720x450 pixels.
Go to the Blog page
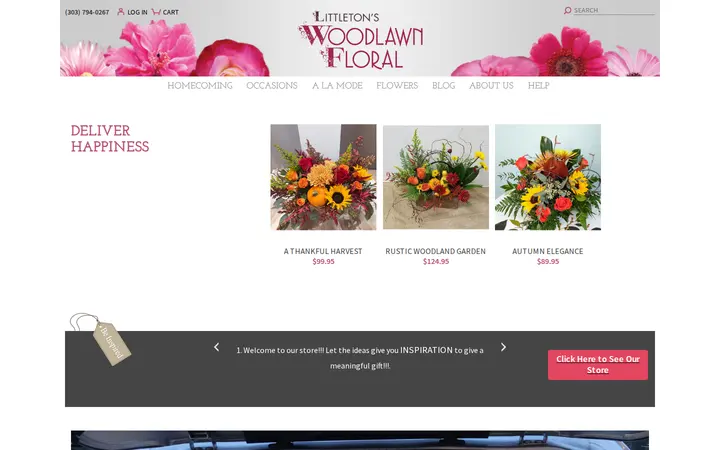444,85
